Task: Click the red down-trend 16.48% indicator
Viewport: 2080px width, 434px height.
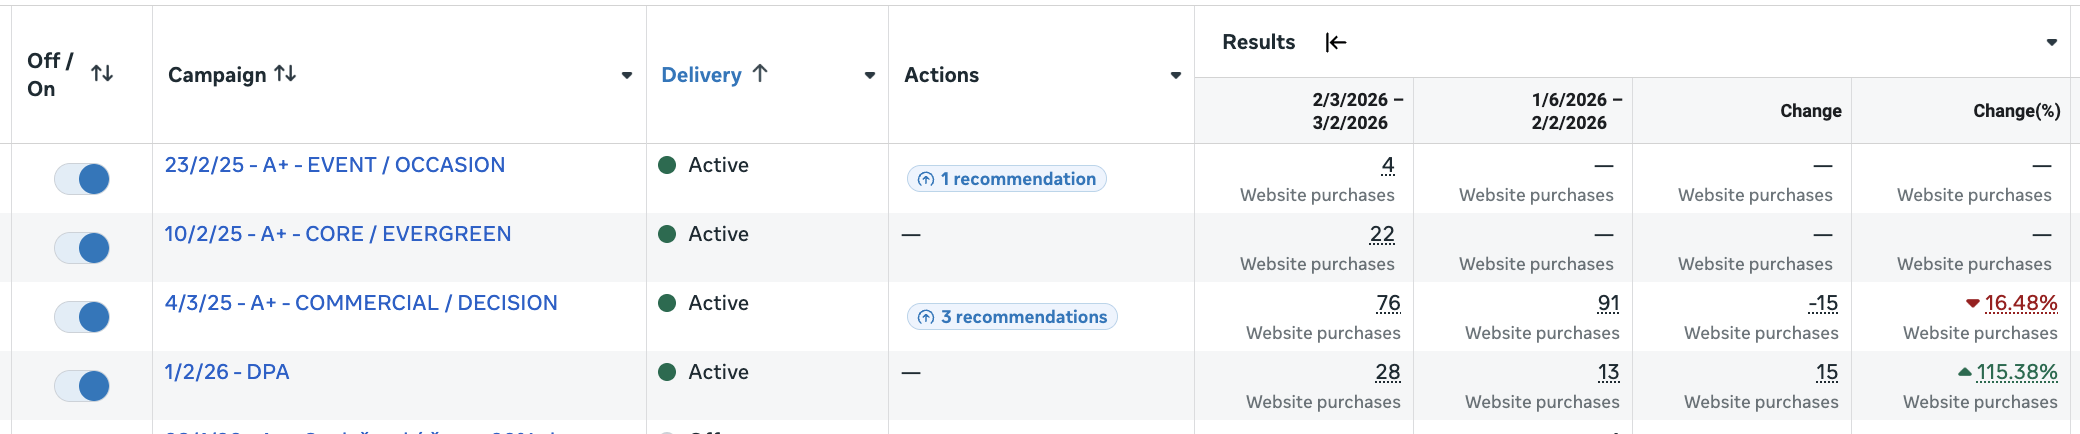Action: [x=1972, y=303]
